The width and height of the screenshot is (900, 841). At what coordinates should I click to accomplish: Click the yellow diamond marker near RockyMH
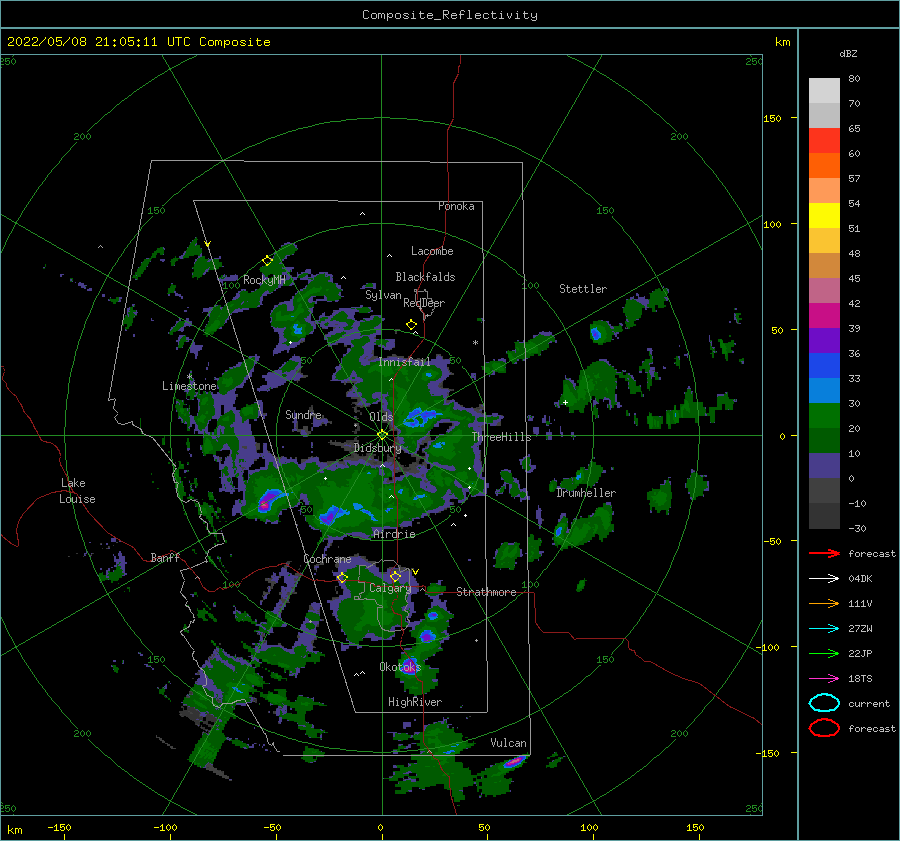coord(267,261)
